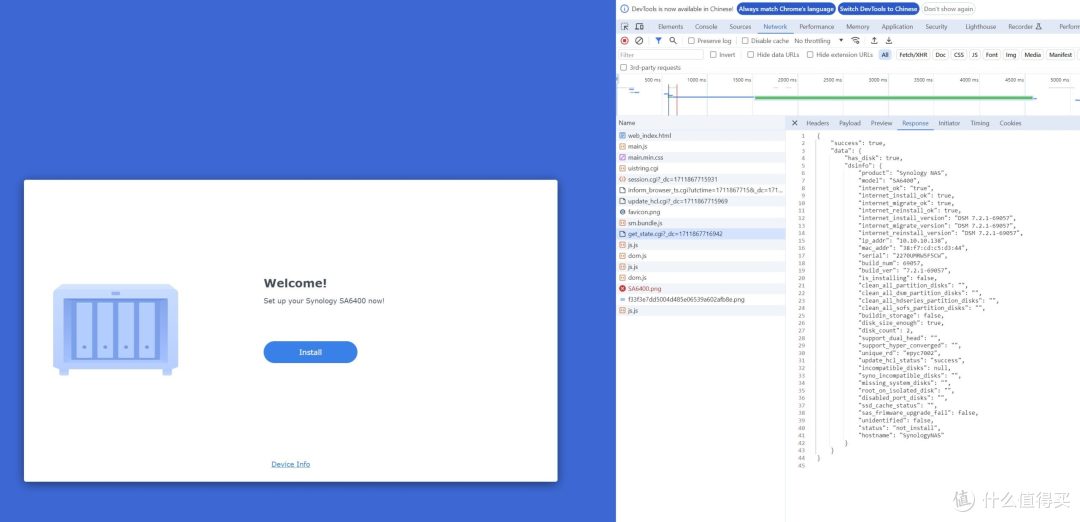1080x522 pixels.
Task: Filter requests by Font
Action: 991,54
